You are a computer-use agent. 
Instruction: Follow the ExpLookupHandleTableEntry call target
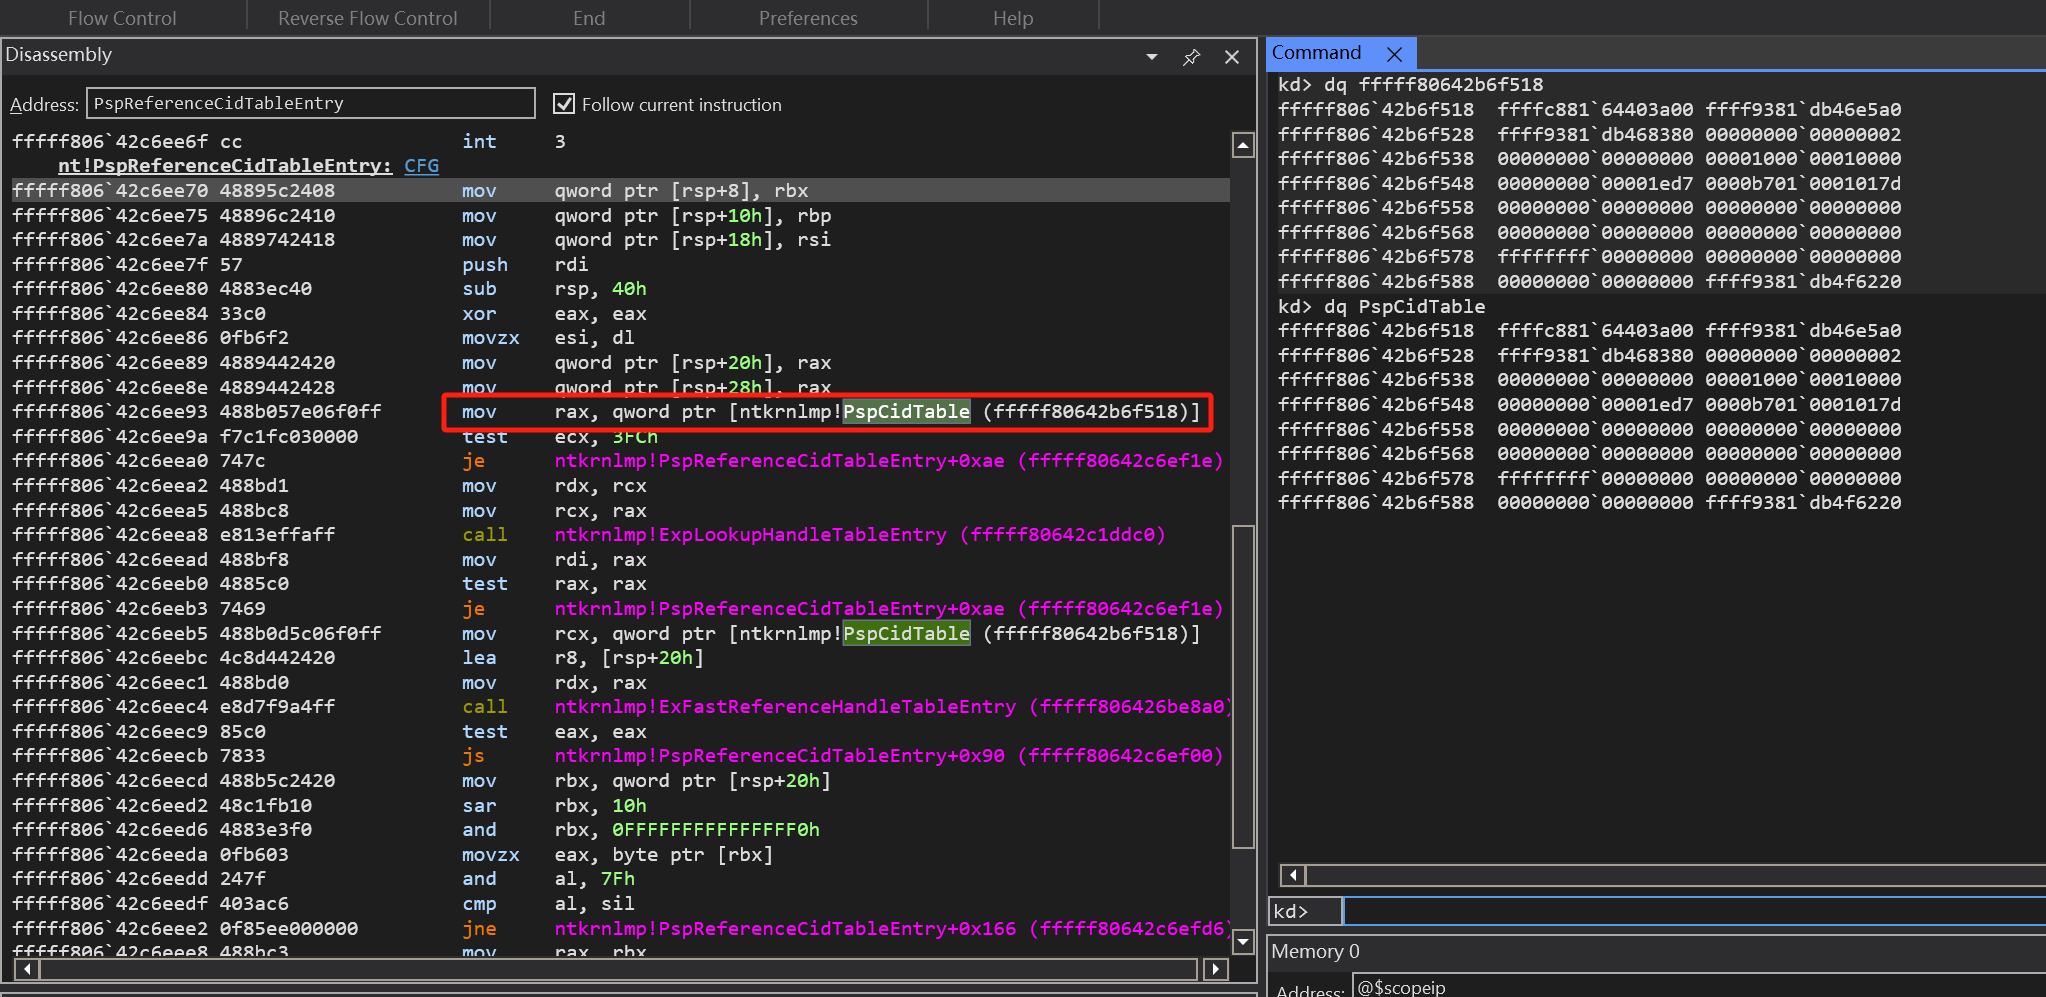(x=860, y=535)
